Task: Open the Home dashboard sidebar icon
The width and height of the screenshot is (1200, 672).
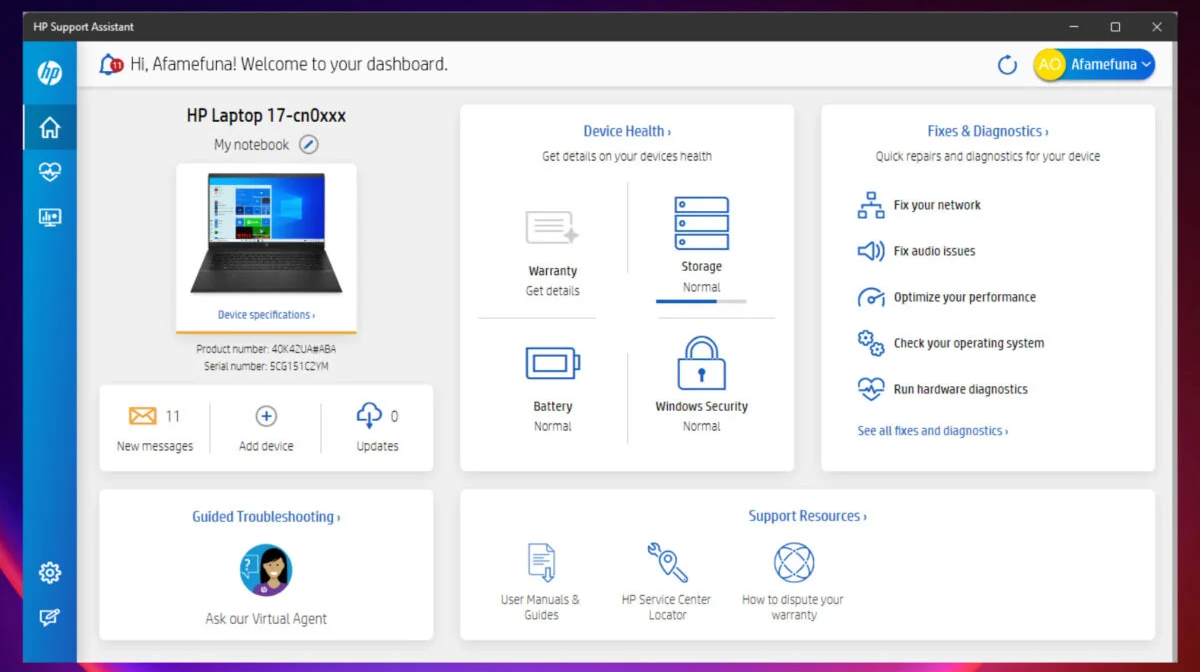Action: [x=50, y=128]
